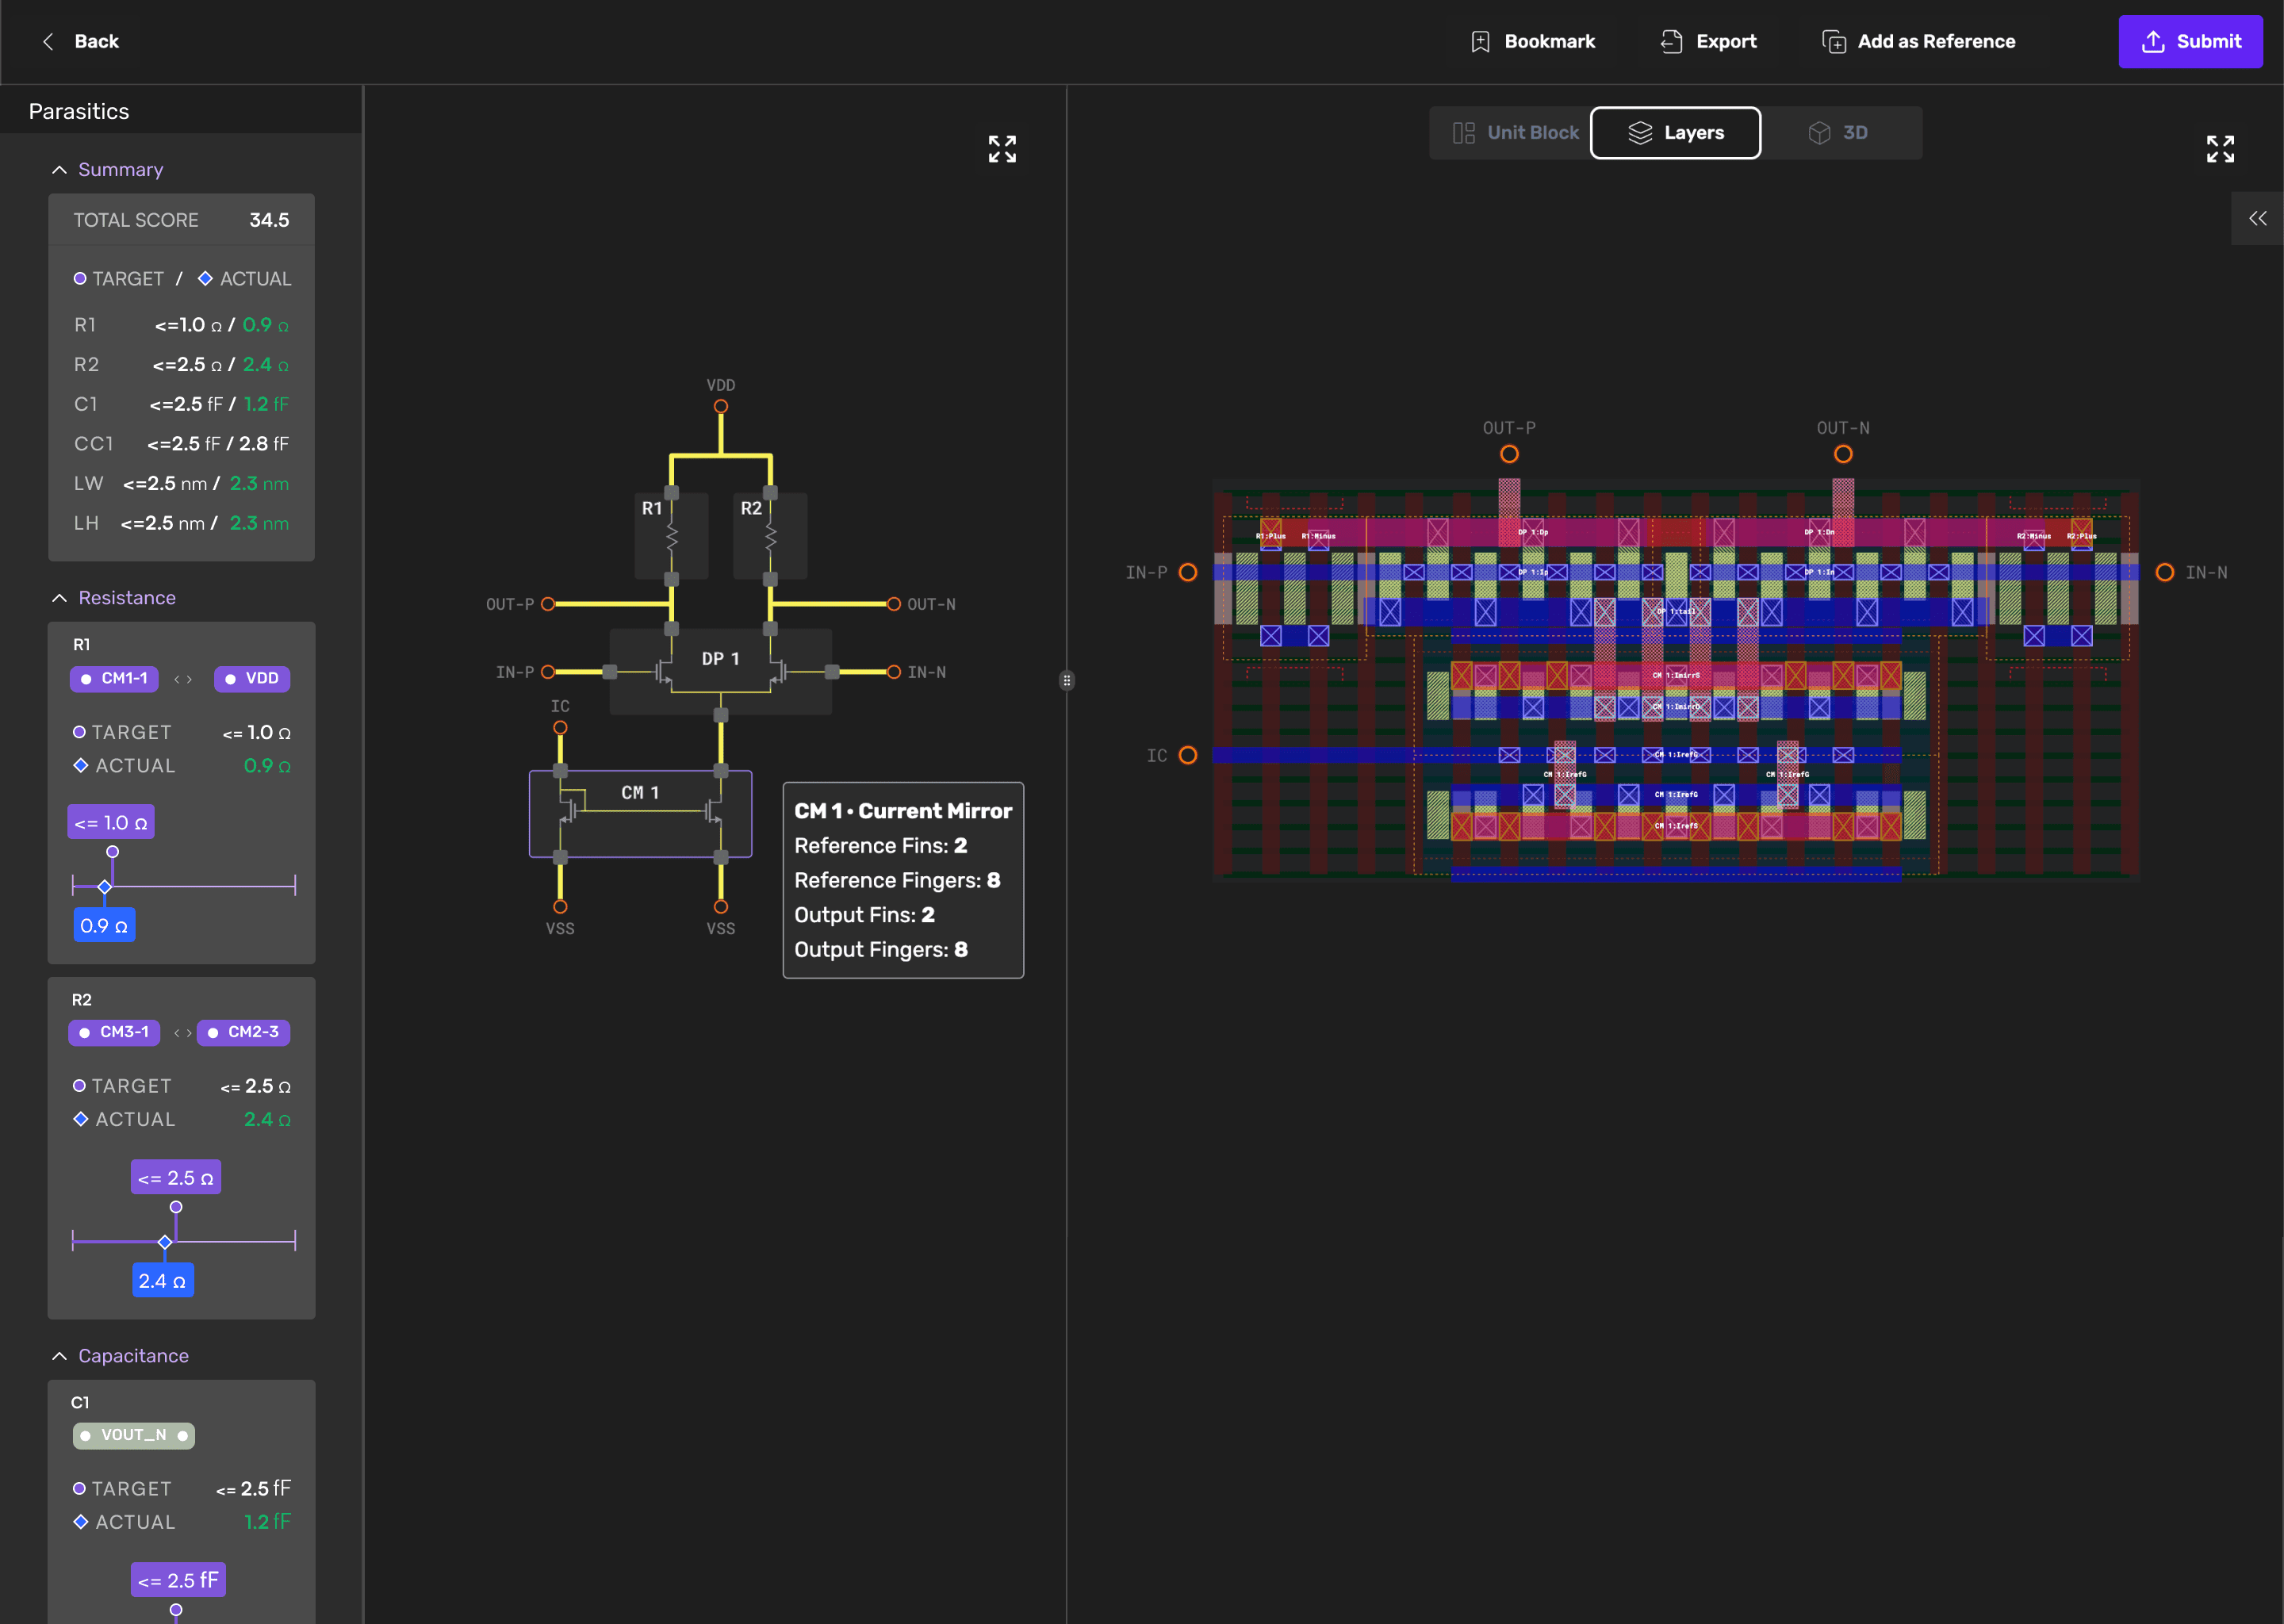Click the Export button

(x=1708, y=41)
